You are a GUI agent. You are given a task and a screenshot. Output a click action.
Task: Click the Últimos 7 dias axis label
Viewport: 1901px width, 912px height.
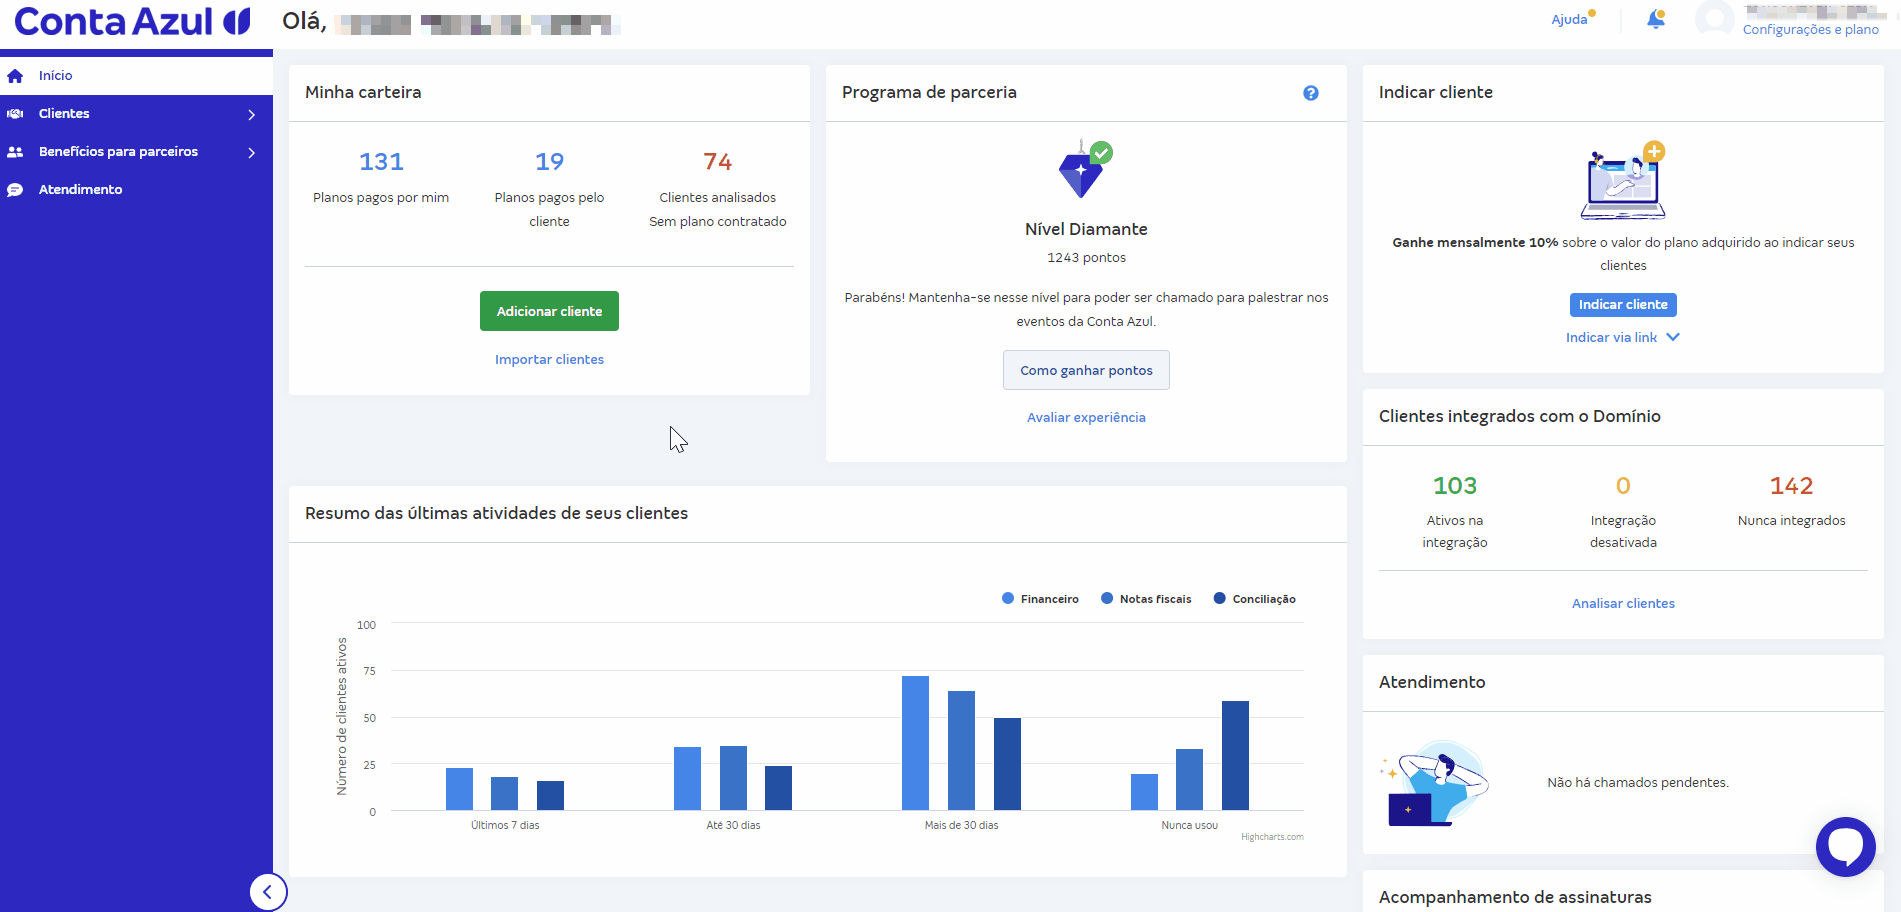coord(505,826)
